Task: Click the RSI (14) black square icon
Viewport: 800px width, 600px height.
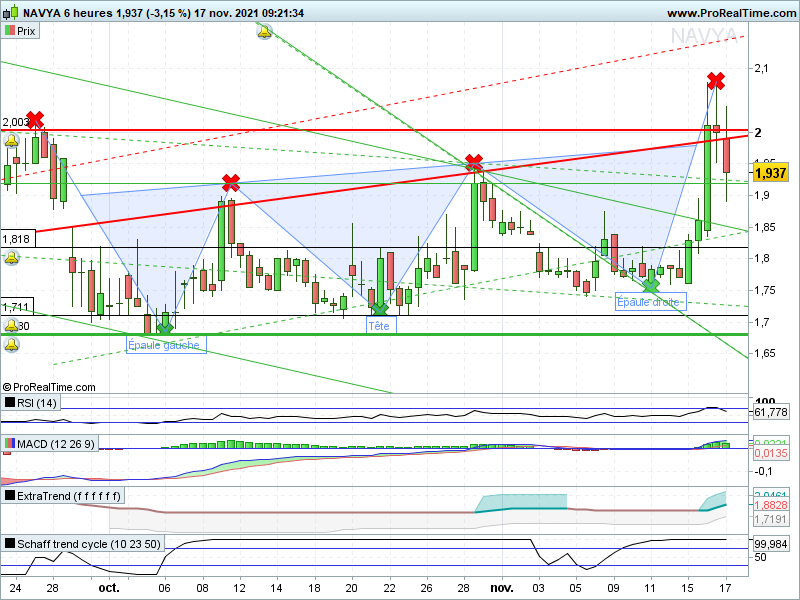Action: (9, 402)
